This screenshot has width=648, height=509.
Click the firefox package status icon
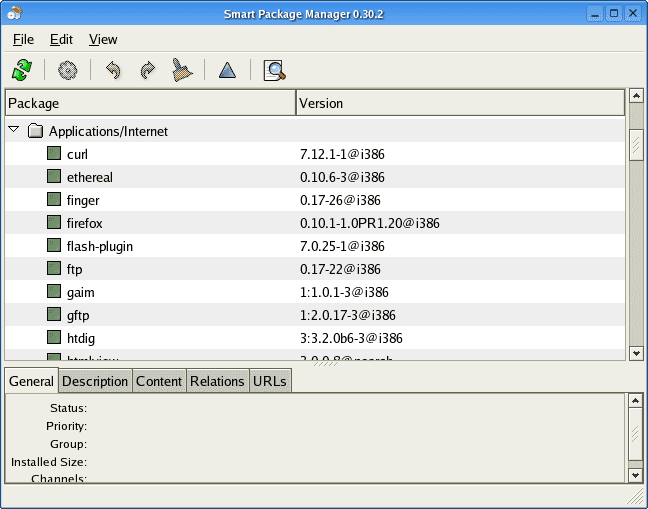[54, 223]
